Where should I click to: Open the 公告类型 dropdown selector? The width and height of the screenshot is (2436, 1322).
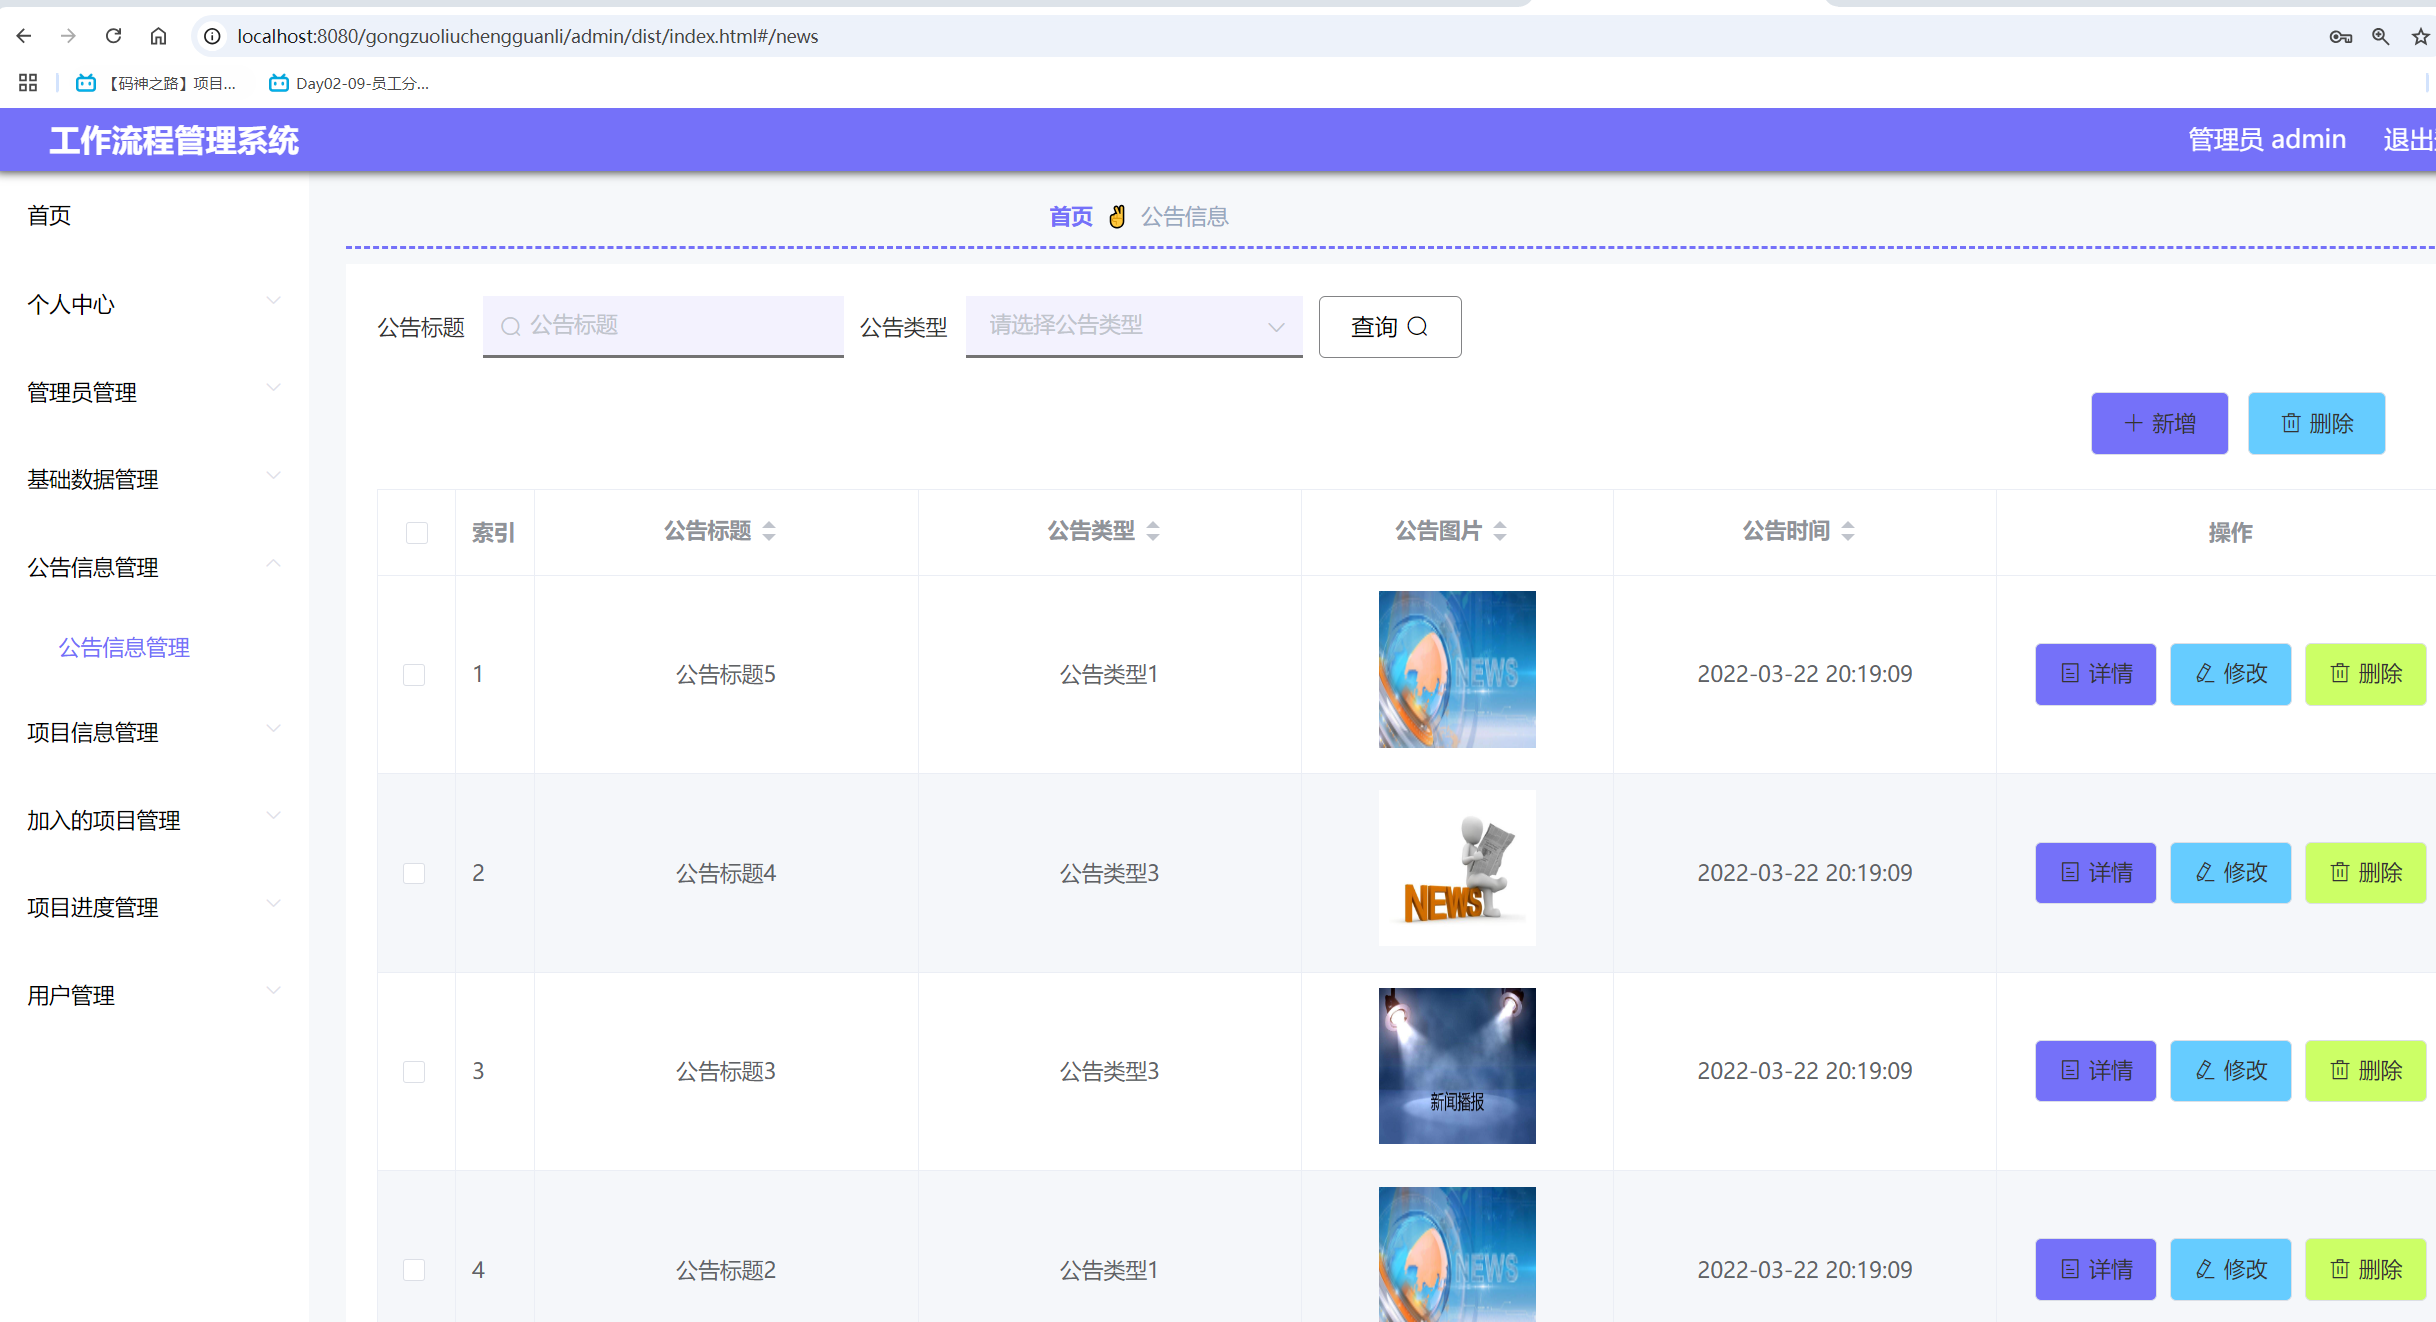pos(1133,326)
